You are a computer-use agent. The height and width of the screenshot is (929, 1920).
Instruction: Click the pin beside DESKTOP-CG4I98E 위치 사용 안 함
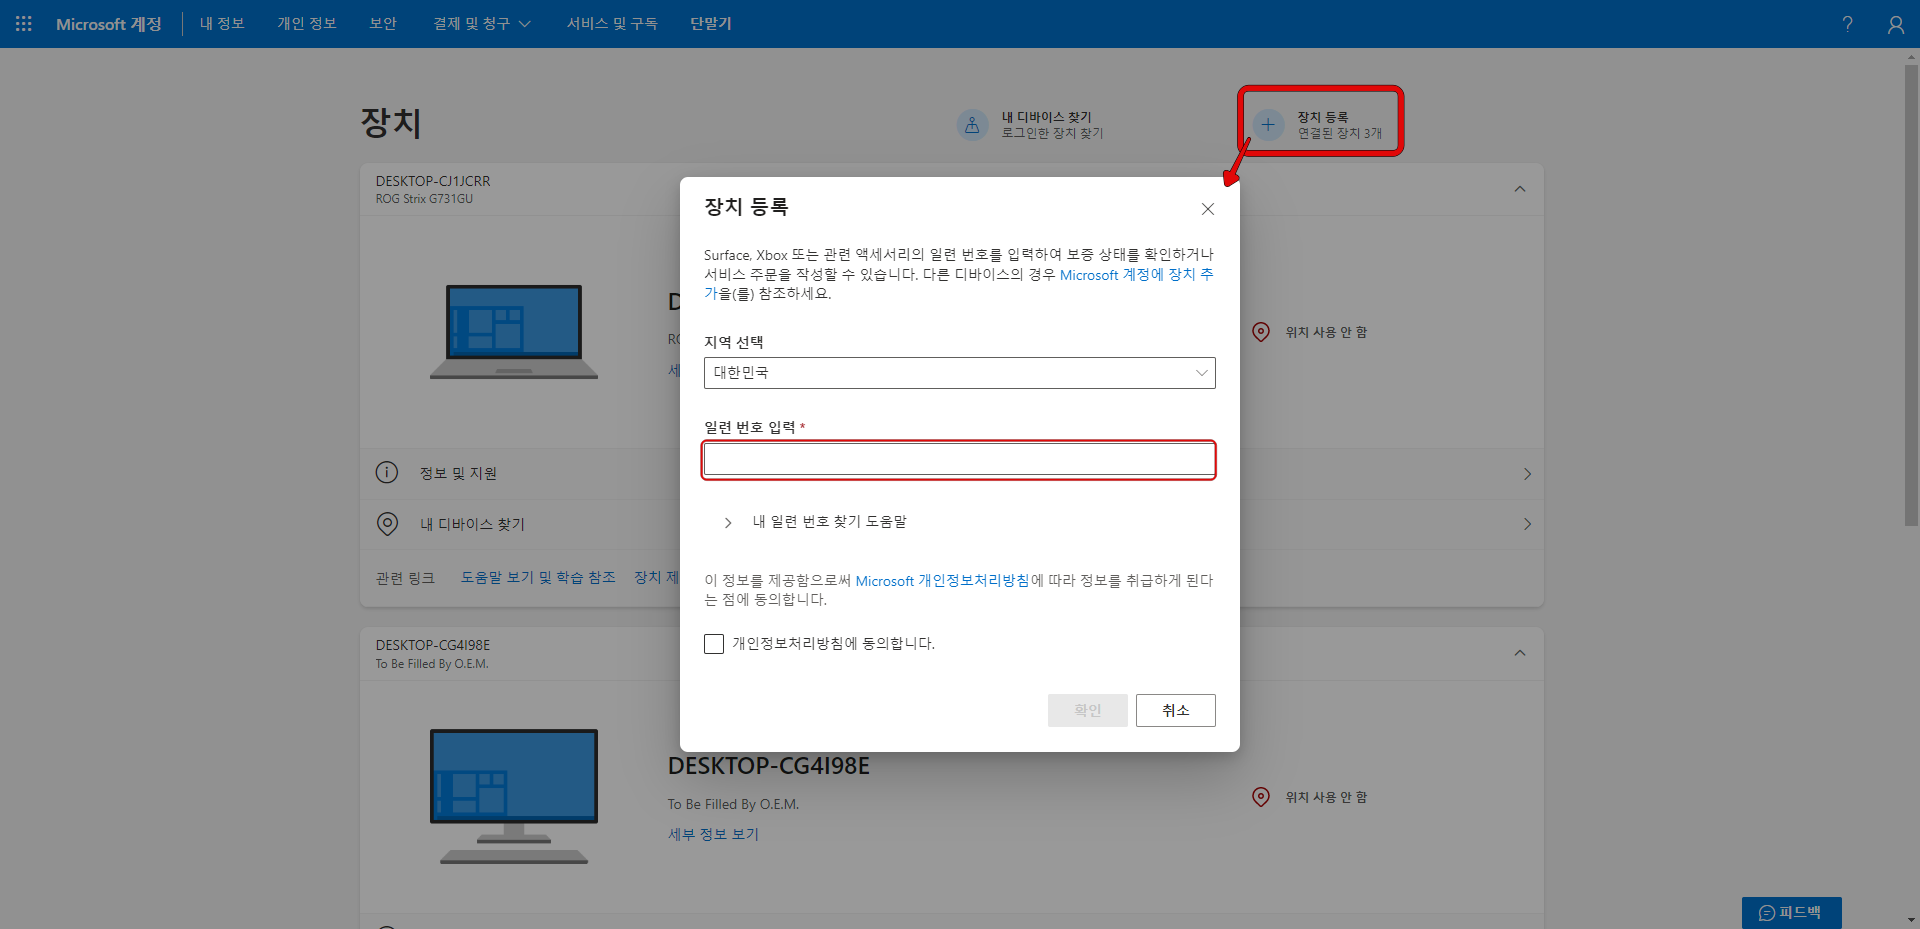pos(1260,796)
